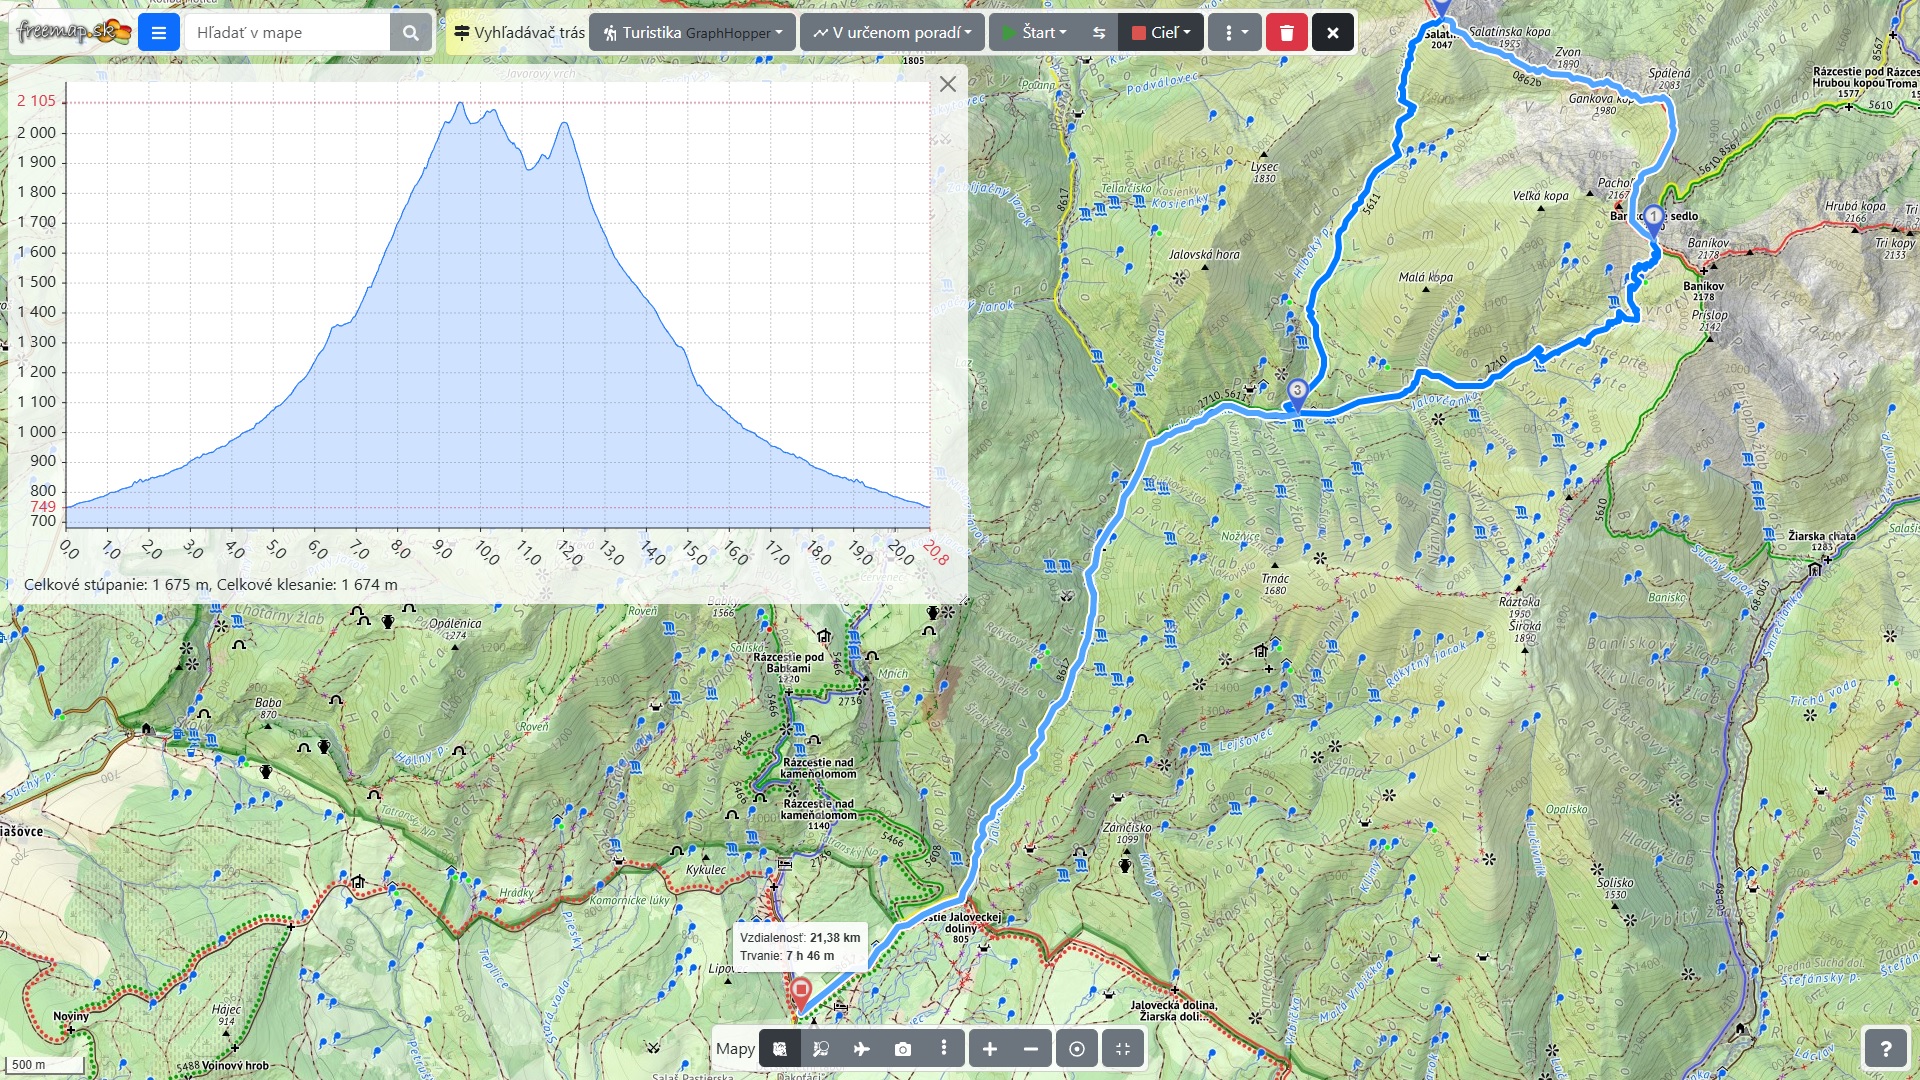This screenshot has width=1920, height=1080.
Task: Open map layers three-dots more menu
Action: click(944, 1048)
